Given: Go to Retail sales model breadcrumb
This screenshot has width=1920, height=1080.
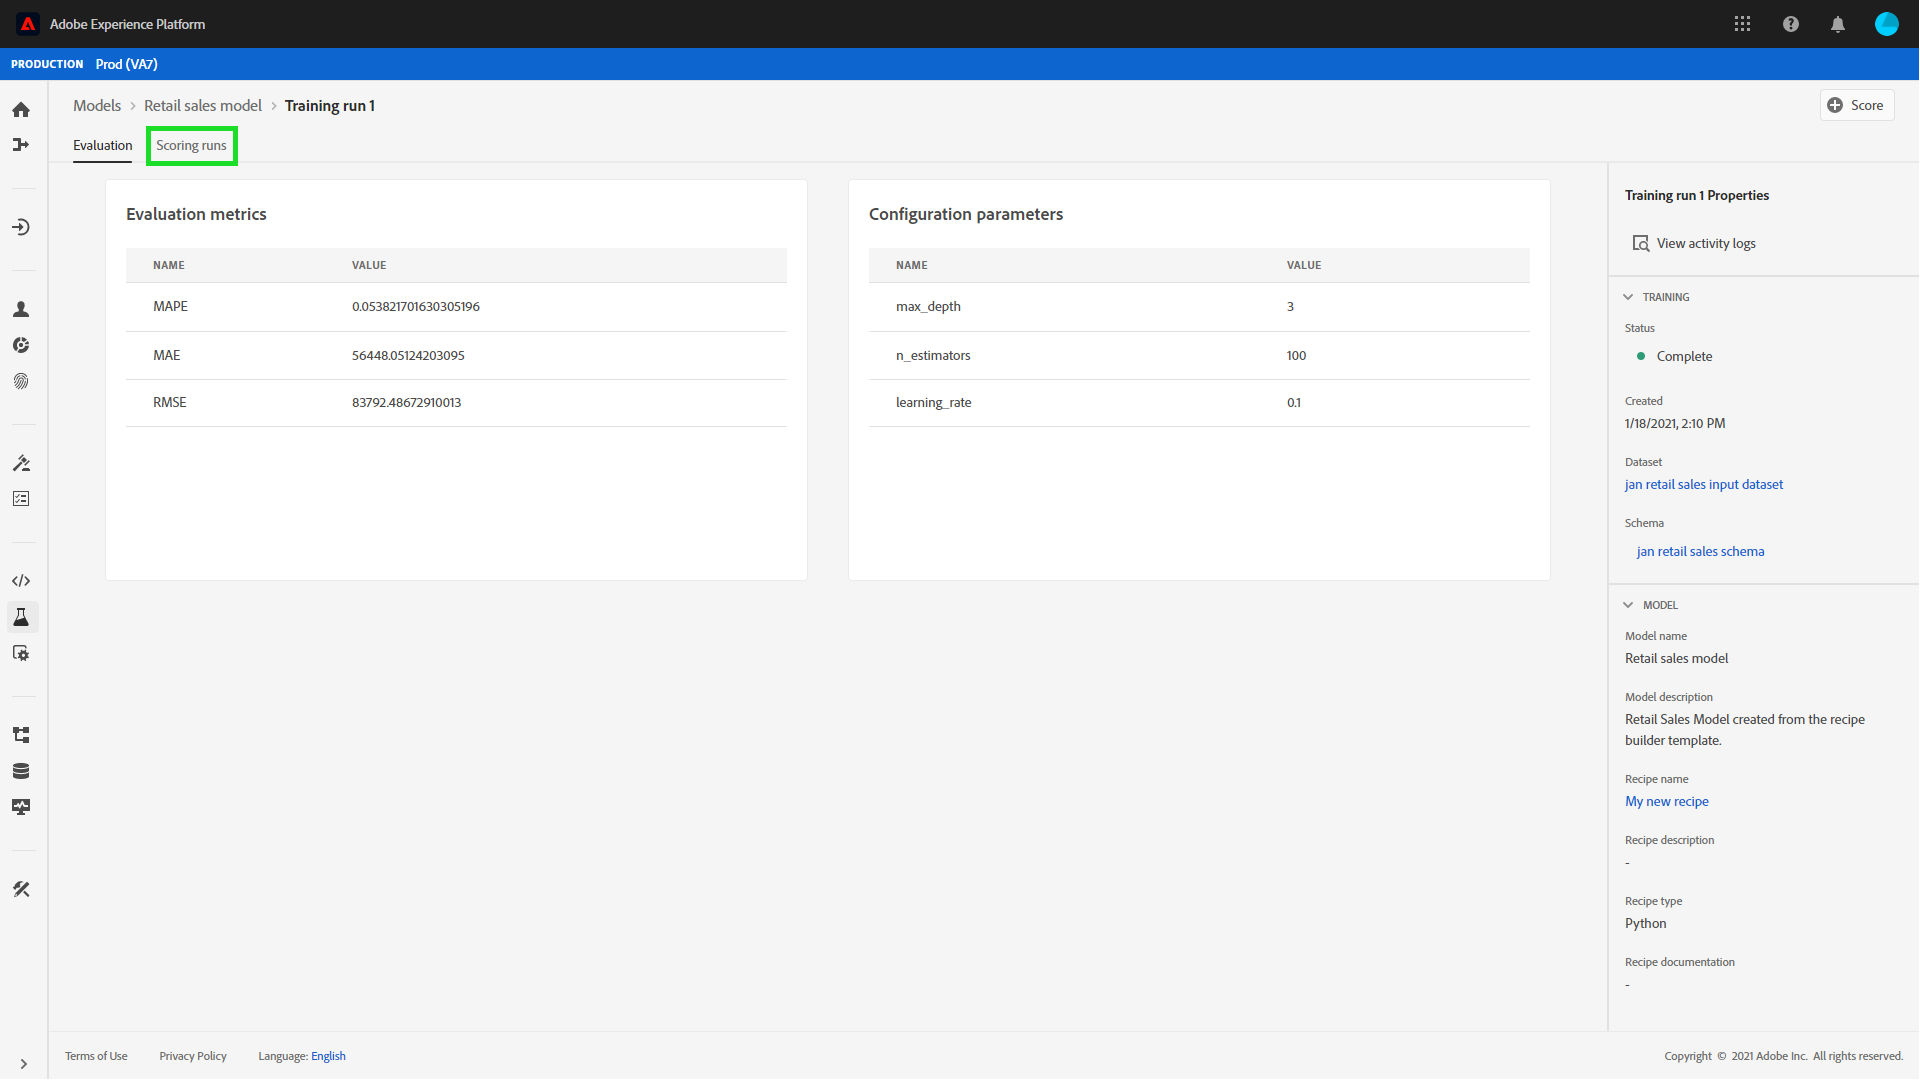Looking at the screenshot, I should tap(203, 106).
